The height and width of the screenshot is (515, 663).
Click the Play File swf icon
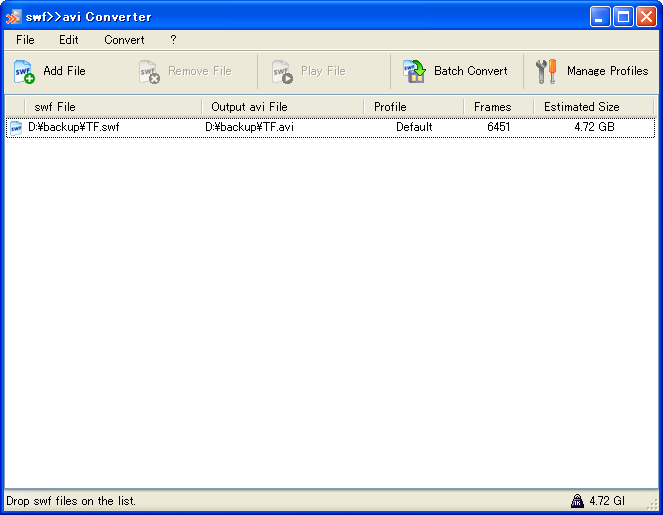coord(282,71)
